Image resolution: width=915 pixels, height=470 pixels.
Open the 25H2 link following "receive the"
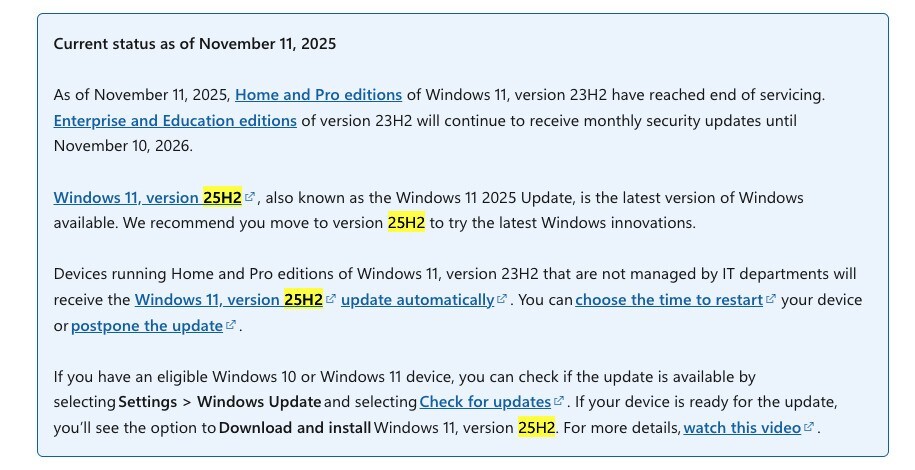point(228,300)
